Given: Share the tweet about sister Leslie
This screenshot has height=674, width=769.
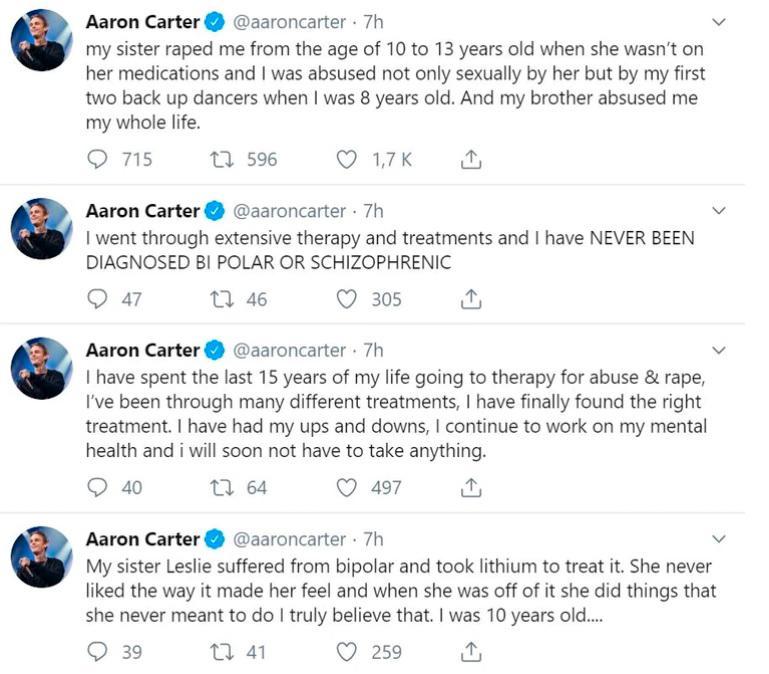Looking at the screenshot, I should click(472, 652).
